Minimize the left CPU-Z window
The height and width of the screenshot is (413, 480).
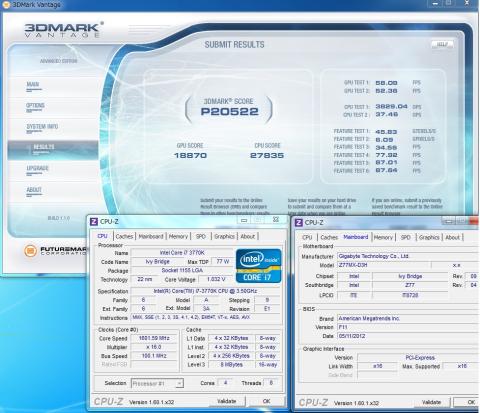tap(244, 220)
